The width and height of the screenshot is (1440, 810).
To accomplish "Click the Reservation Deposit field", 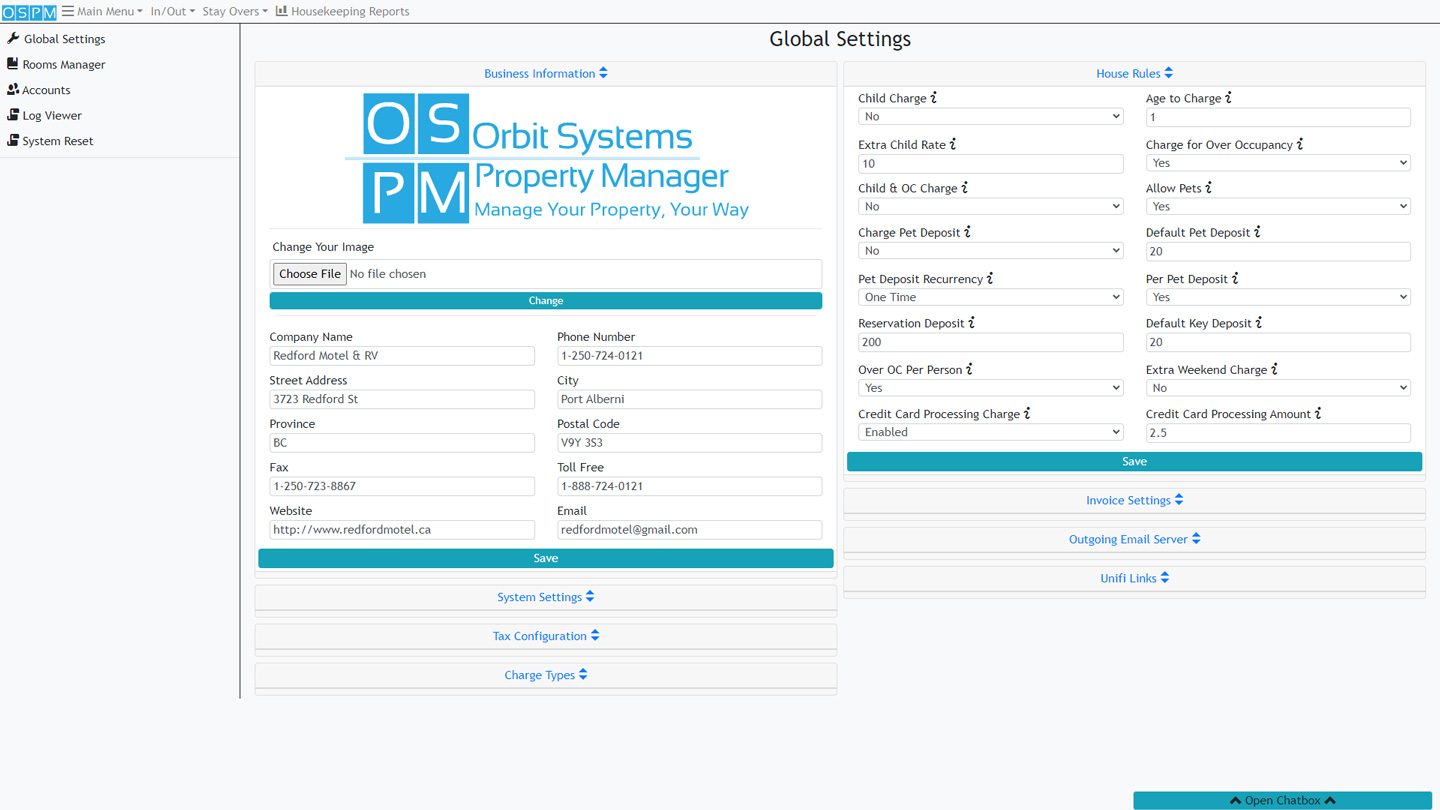I will pos(990,342).
